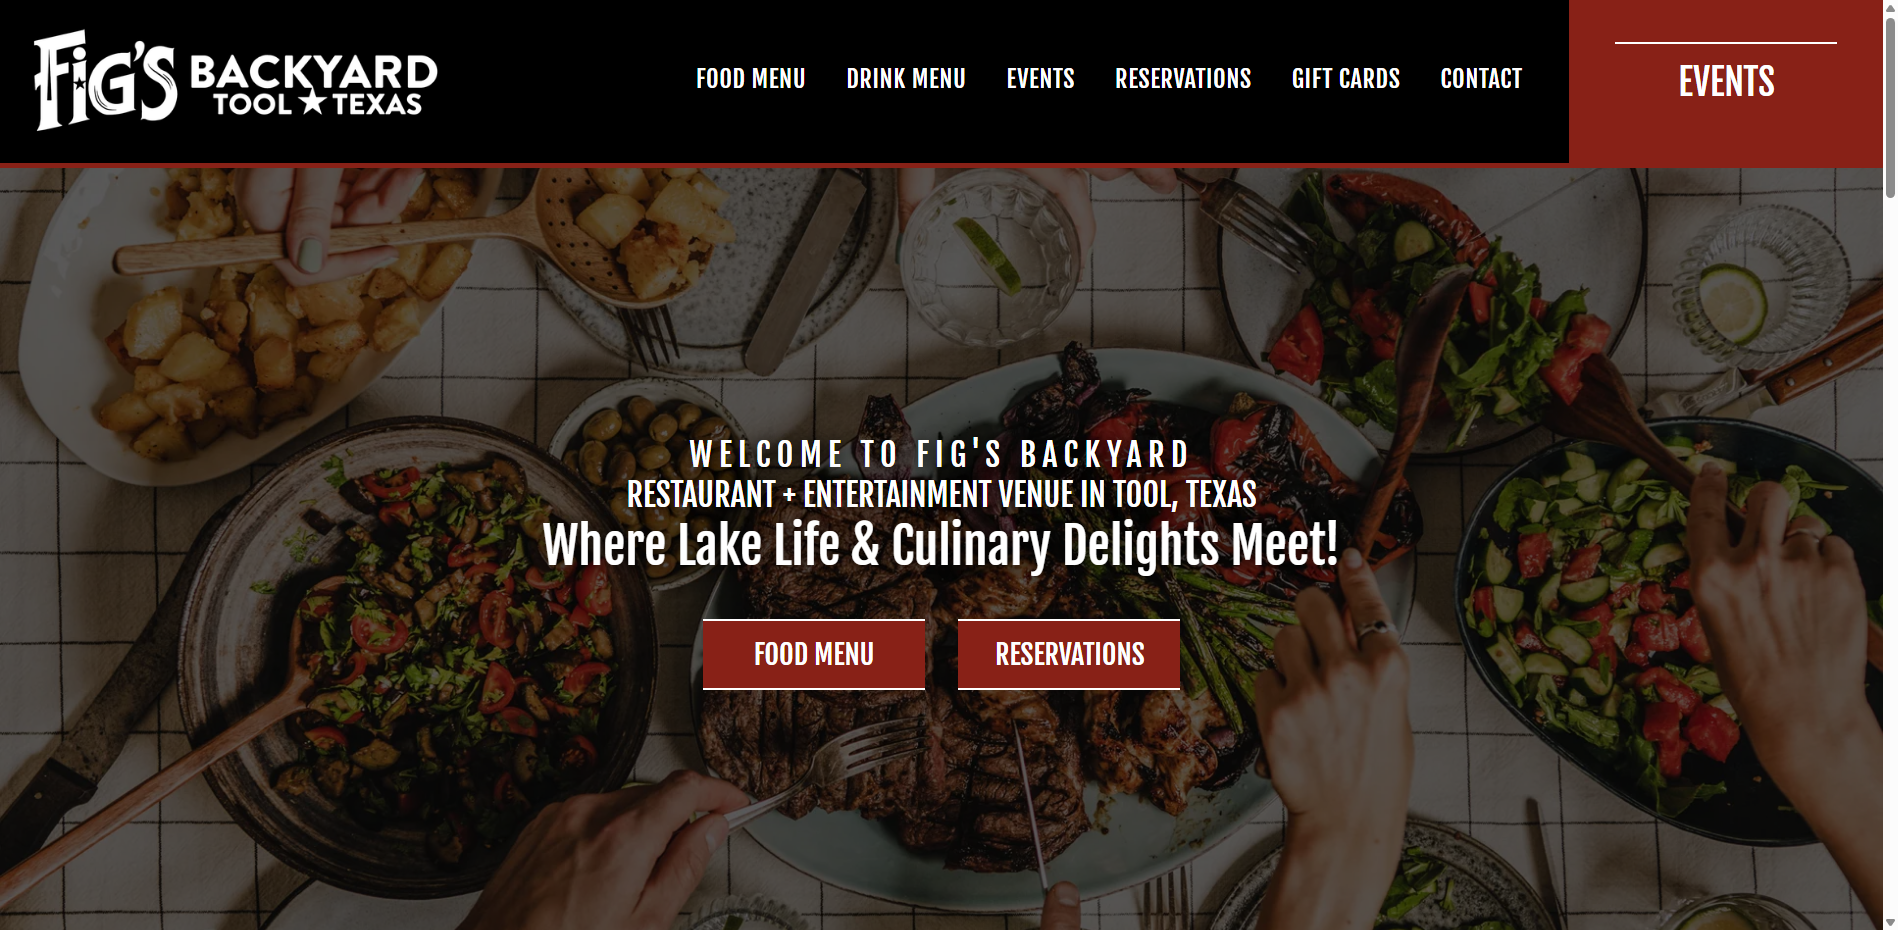Click the red Events button at top right
Screen dimensions: 1898x930
pos(1726,81)
